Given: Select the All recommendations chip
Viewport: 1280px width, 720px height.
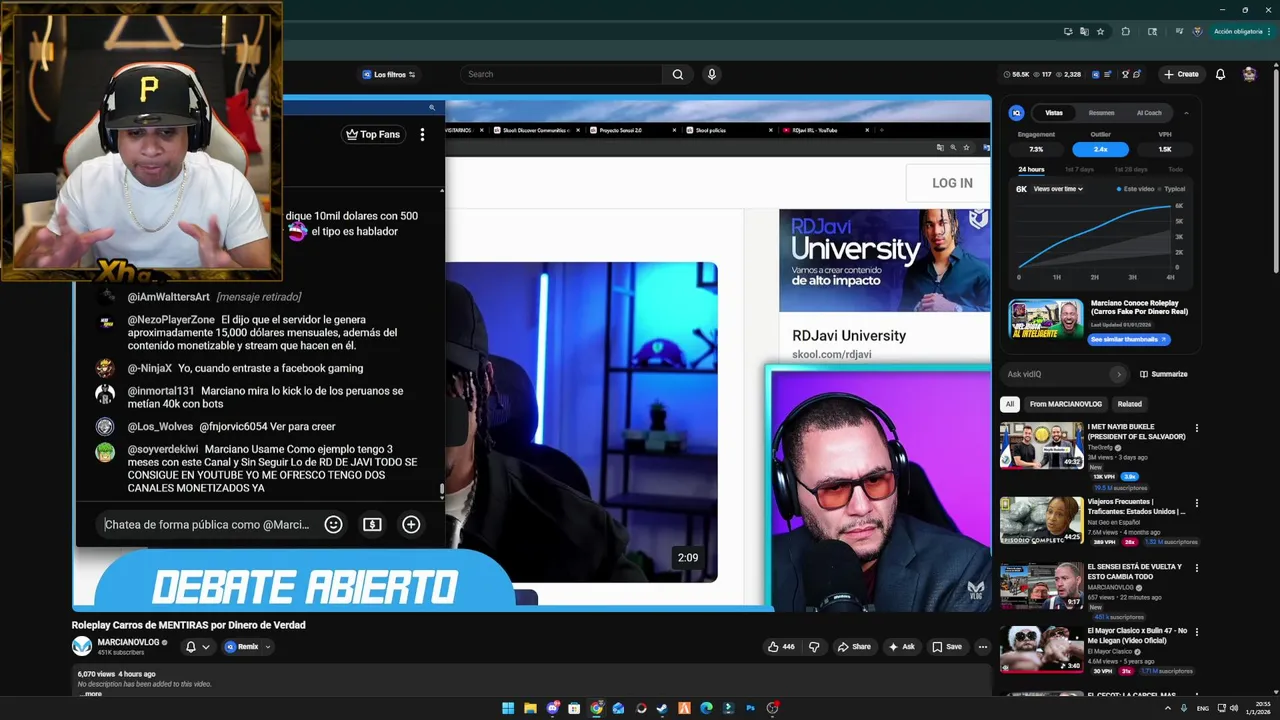Looking at the screenshot, I should [x=1009, y=404].
